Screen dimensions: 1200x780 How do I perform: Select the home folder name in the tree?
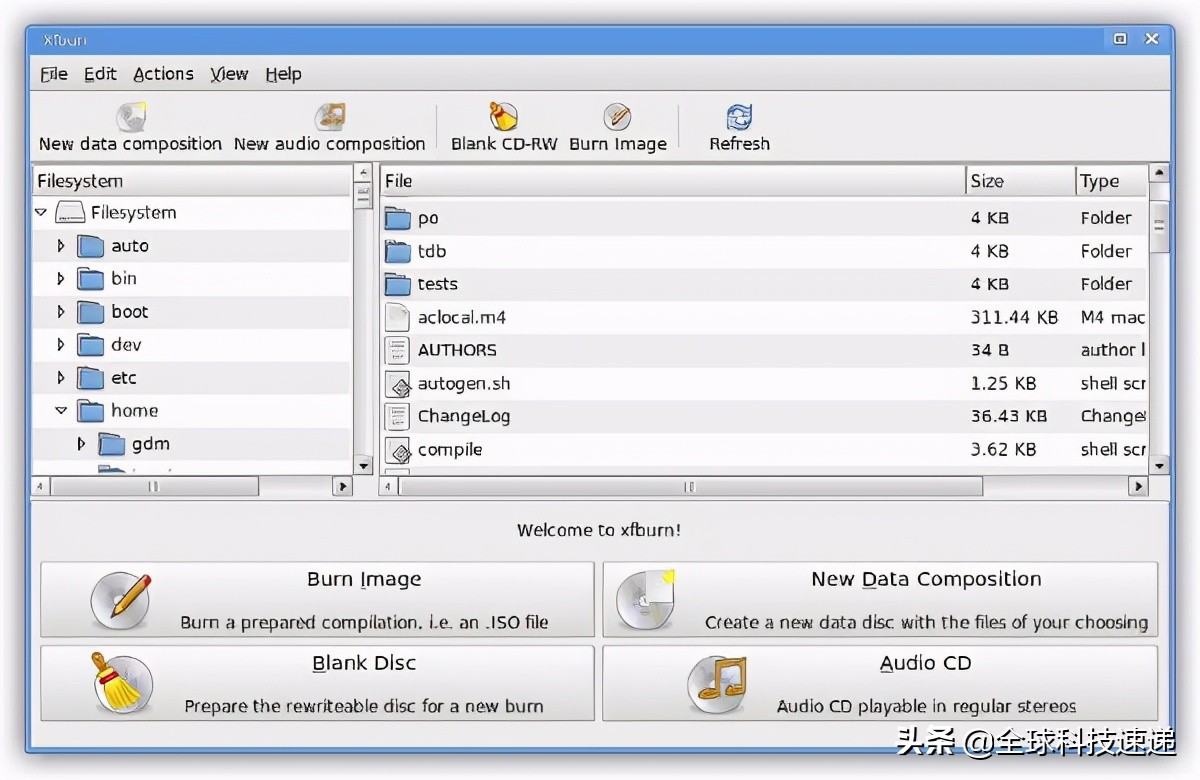tap(135, 411)
